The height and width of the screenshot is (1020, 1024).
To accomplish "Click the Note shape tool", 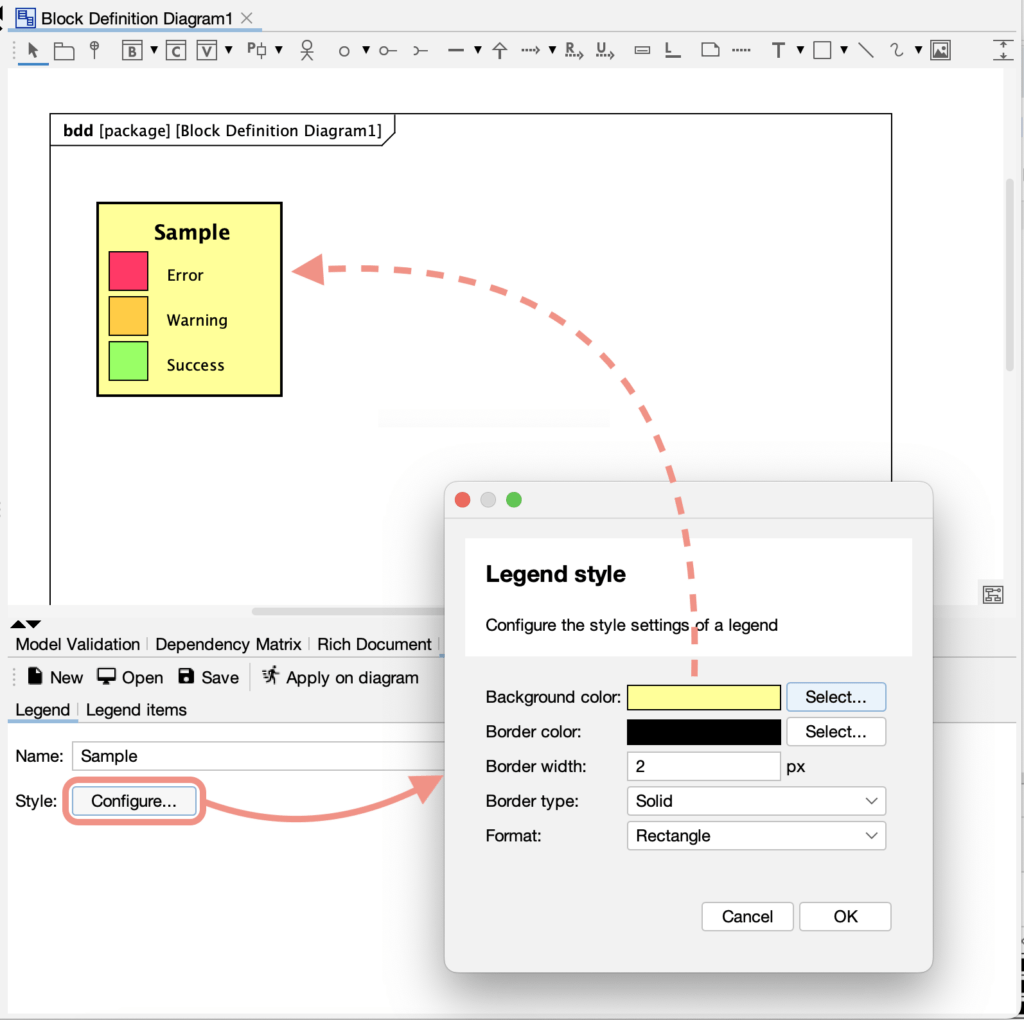I will 710,50.
